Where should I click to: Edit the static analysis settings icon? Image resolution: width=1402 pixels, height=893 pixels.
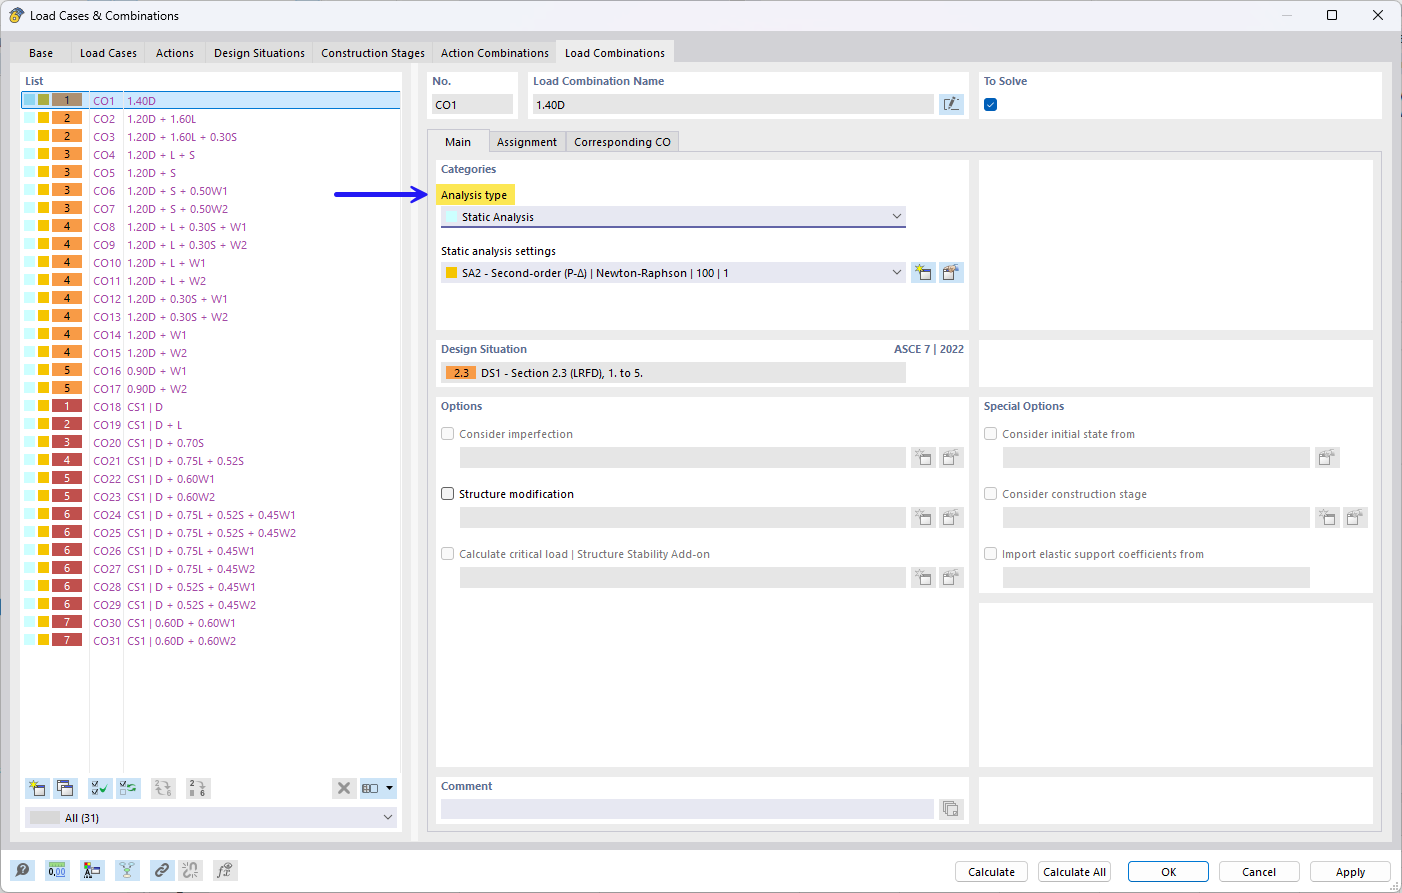tap(951, 273)
